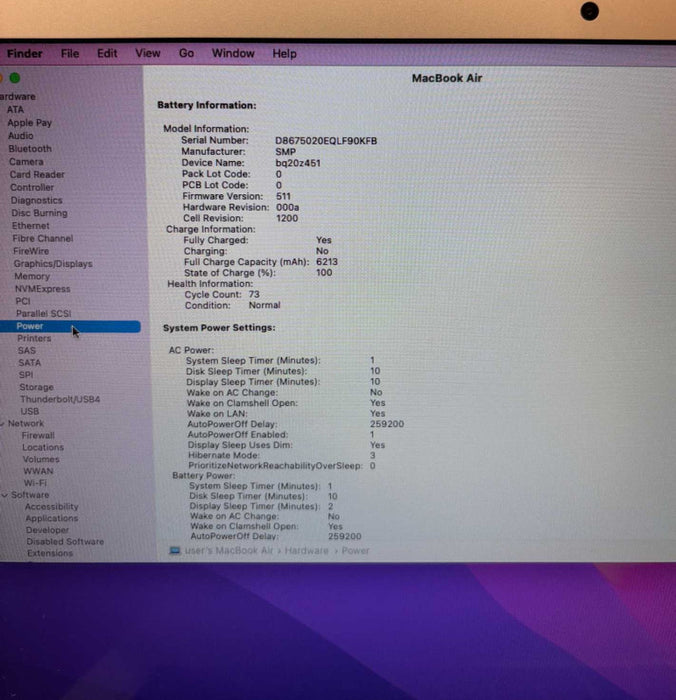676x700 pixels.
Task: Select Memory in the sidebar
Action: pyautogui.click(x=32, y=276)
